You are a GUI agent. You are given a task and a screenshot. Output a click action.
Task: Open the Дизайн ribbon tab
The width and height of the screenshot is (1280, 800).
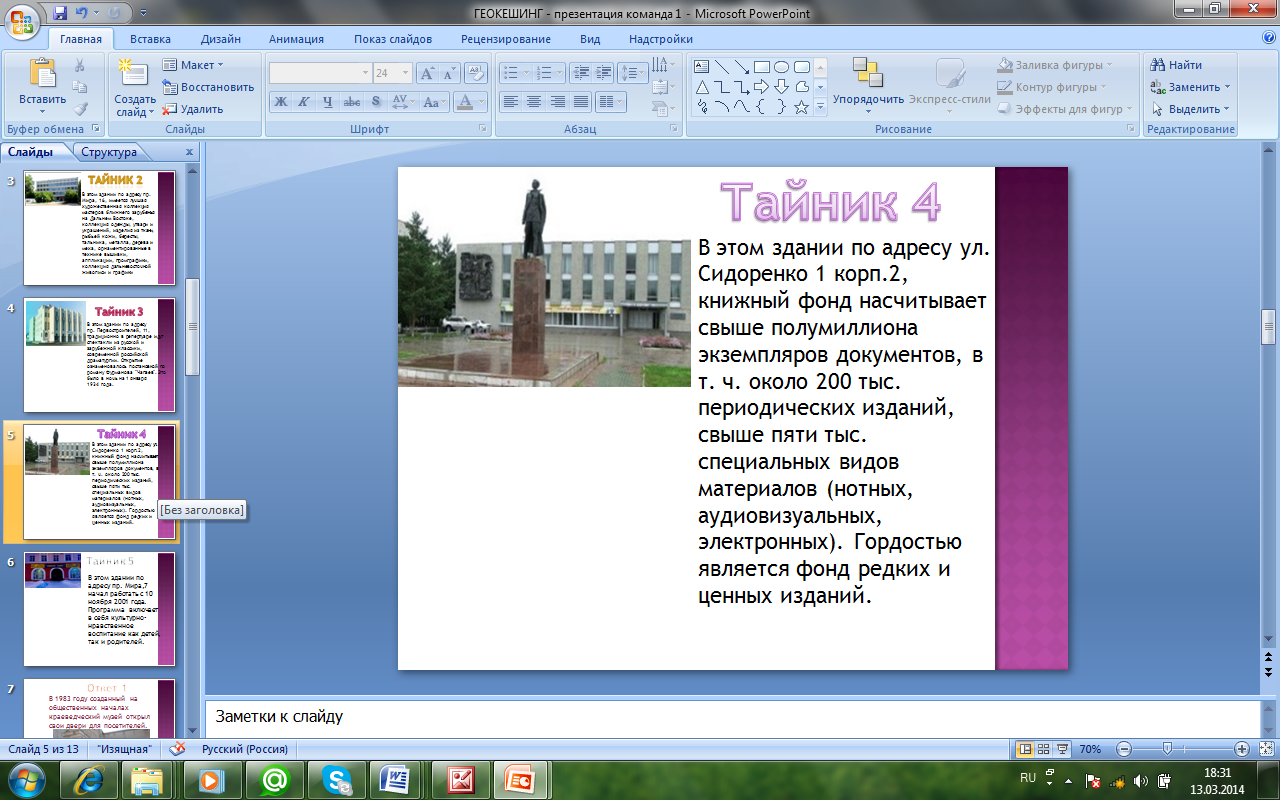click(220, 39)
